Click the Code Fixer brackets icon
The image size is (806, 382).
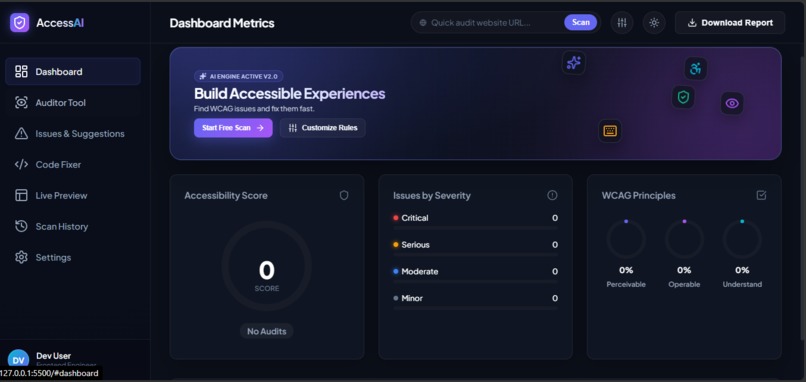(x=21, y=165)
